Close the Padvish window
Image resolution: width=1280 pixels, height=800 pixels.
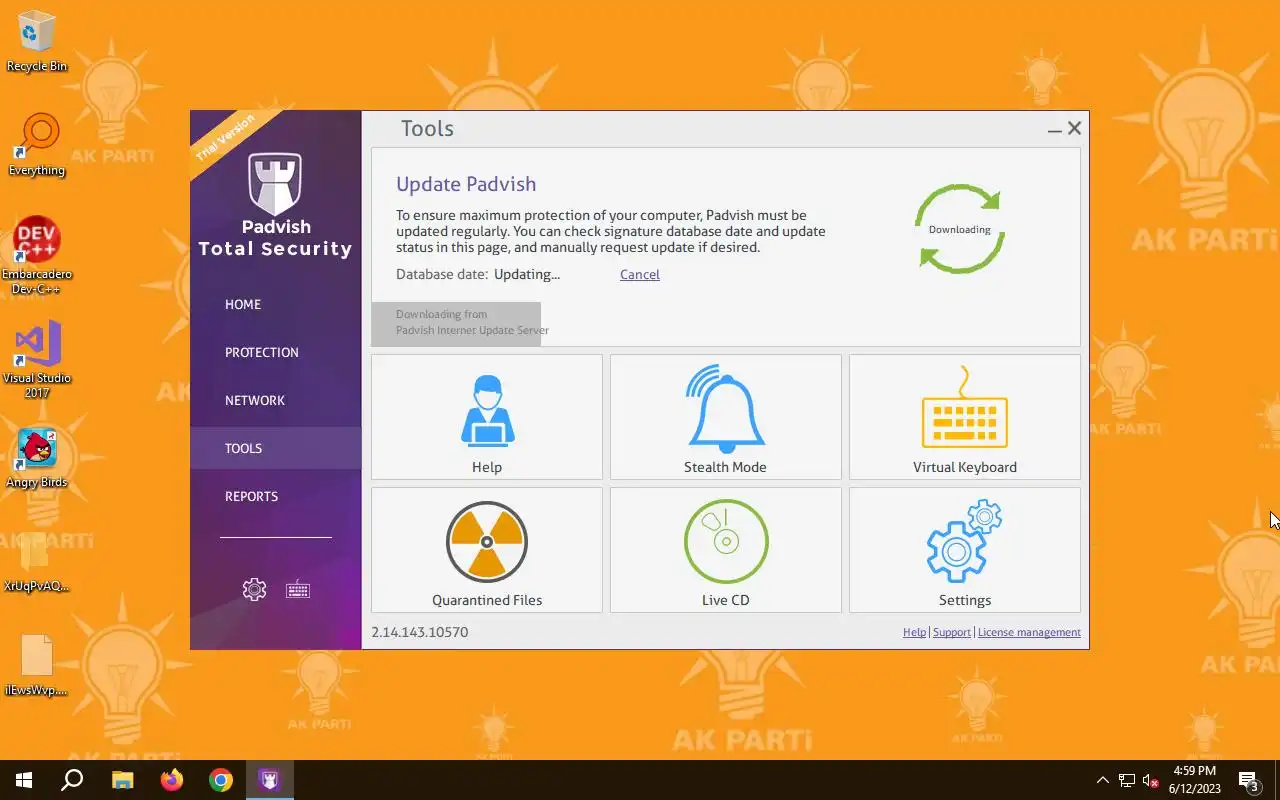pos(1075,128)
